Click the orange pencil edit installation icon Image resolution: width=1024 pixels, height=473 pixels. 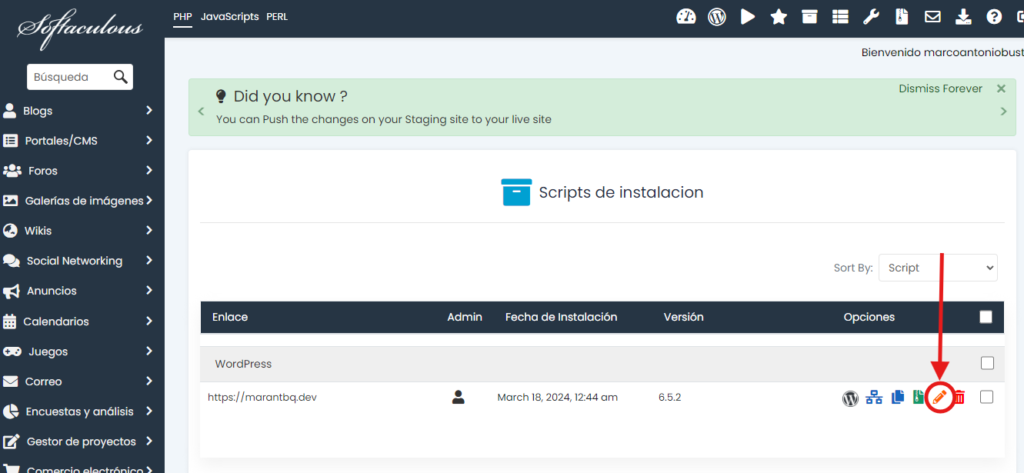[939, 398]
